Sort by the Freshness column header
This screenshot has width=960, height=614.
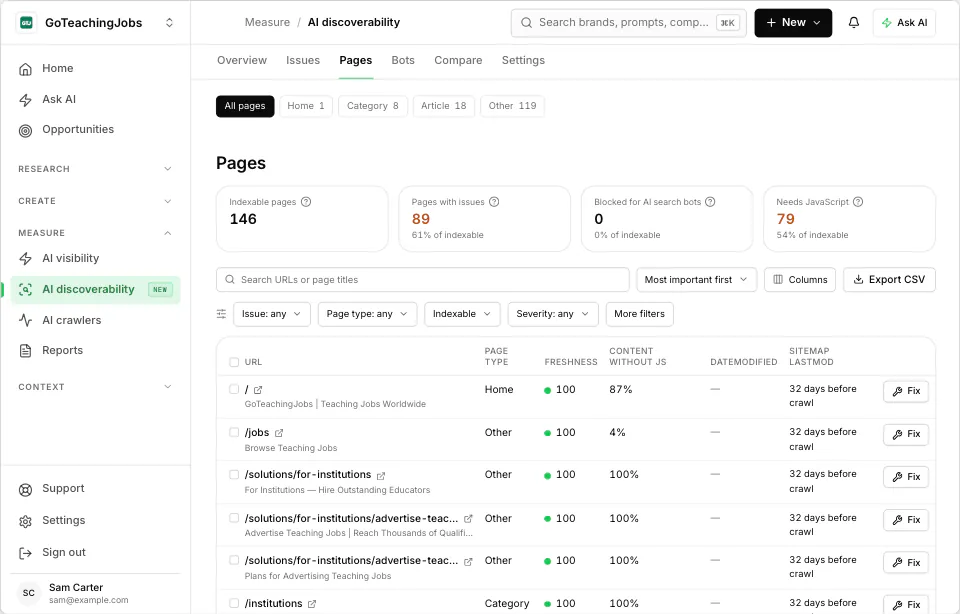click(x=571, y=362)
